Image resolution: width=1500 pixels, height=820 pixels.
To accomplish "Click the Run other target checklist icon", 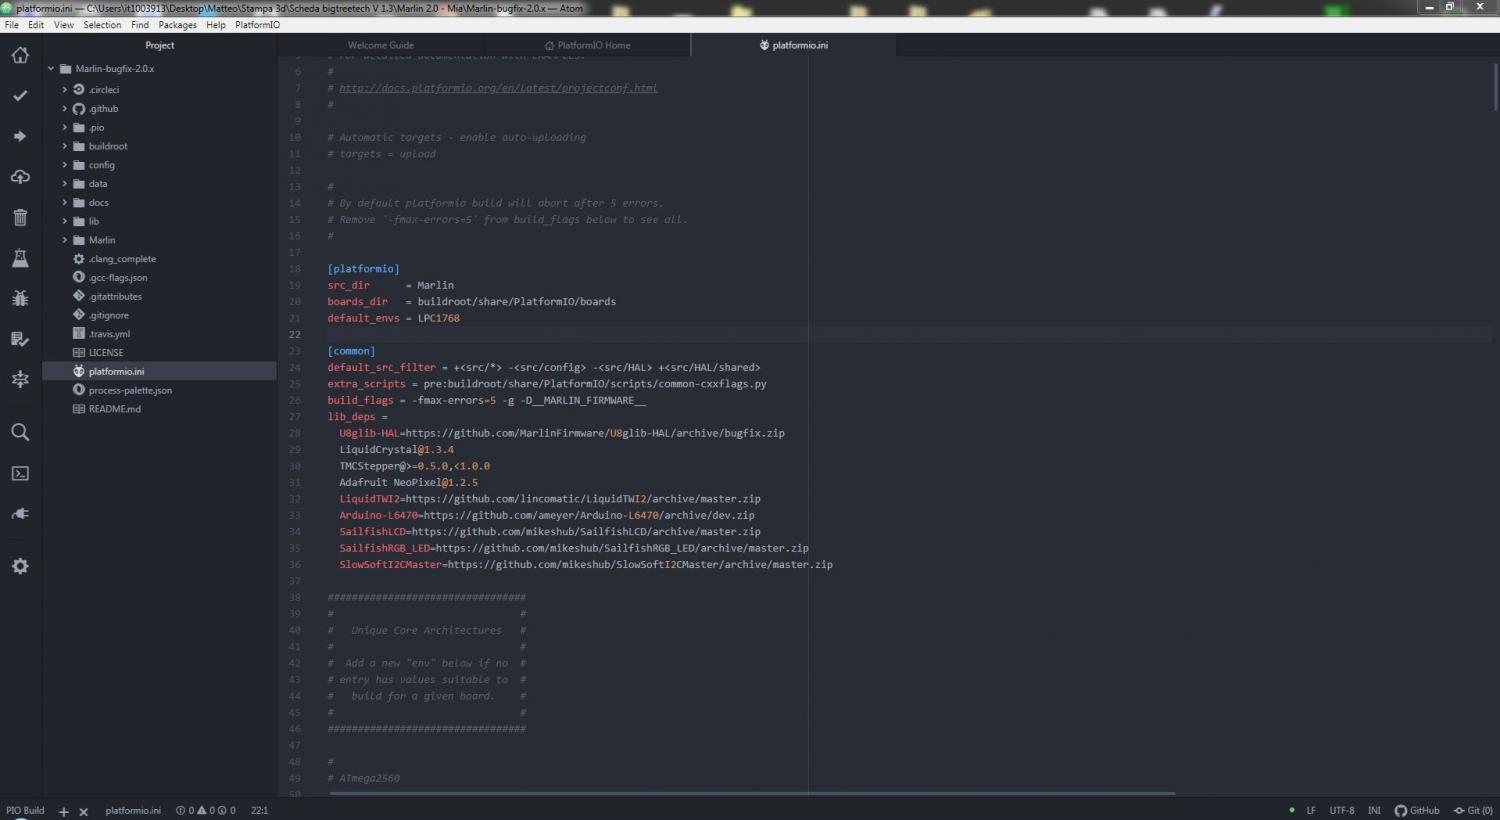I will (x=20, y=339).
